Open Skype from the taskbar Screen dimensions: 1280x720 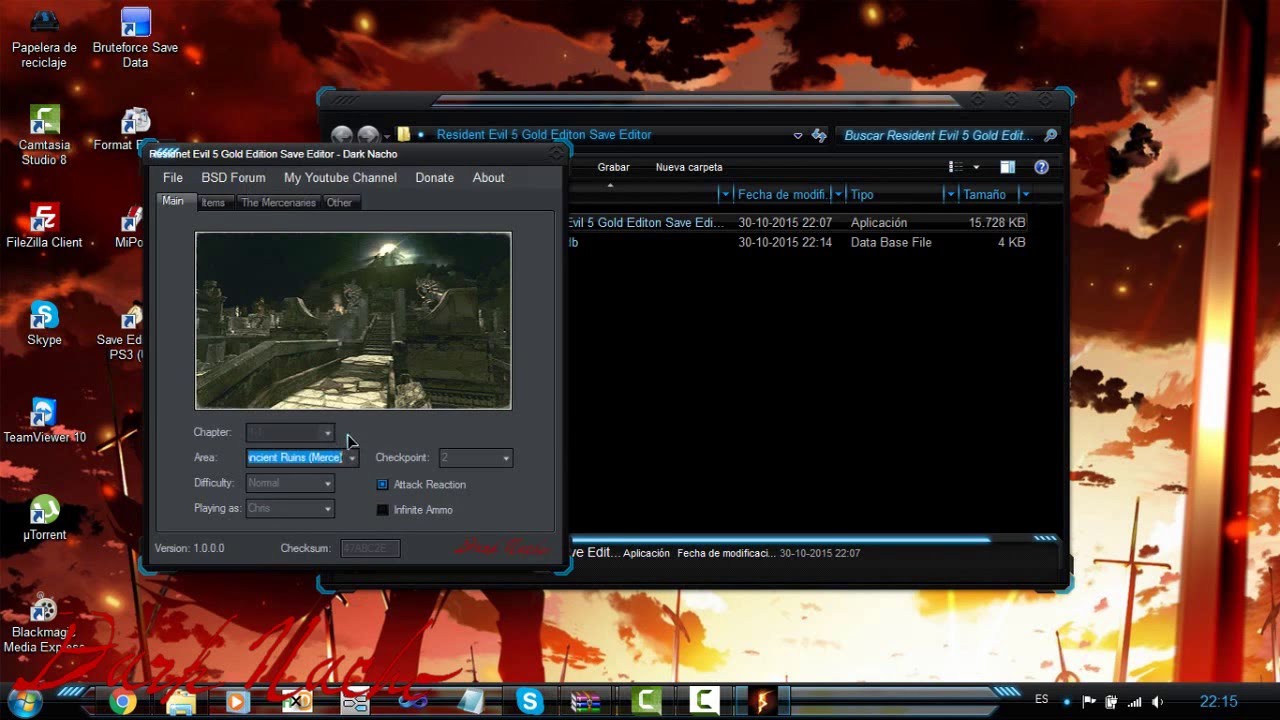click(x=530, y=702)
